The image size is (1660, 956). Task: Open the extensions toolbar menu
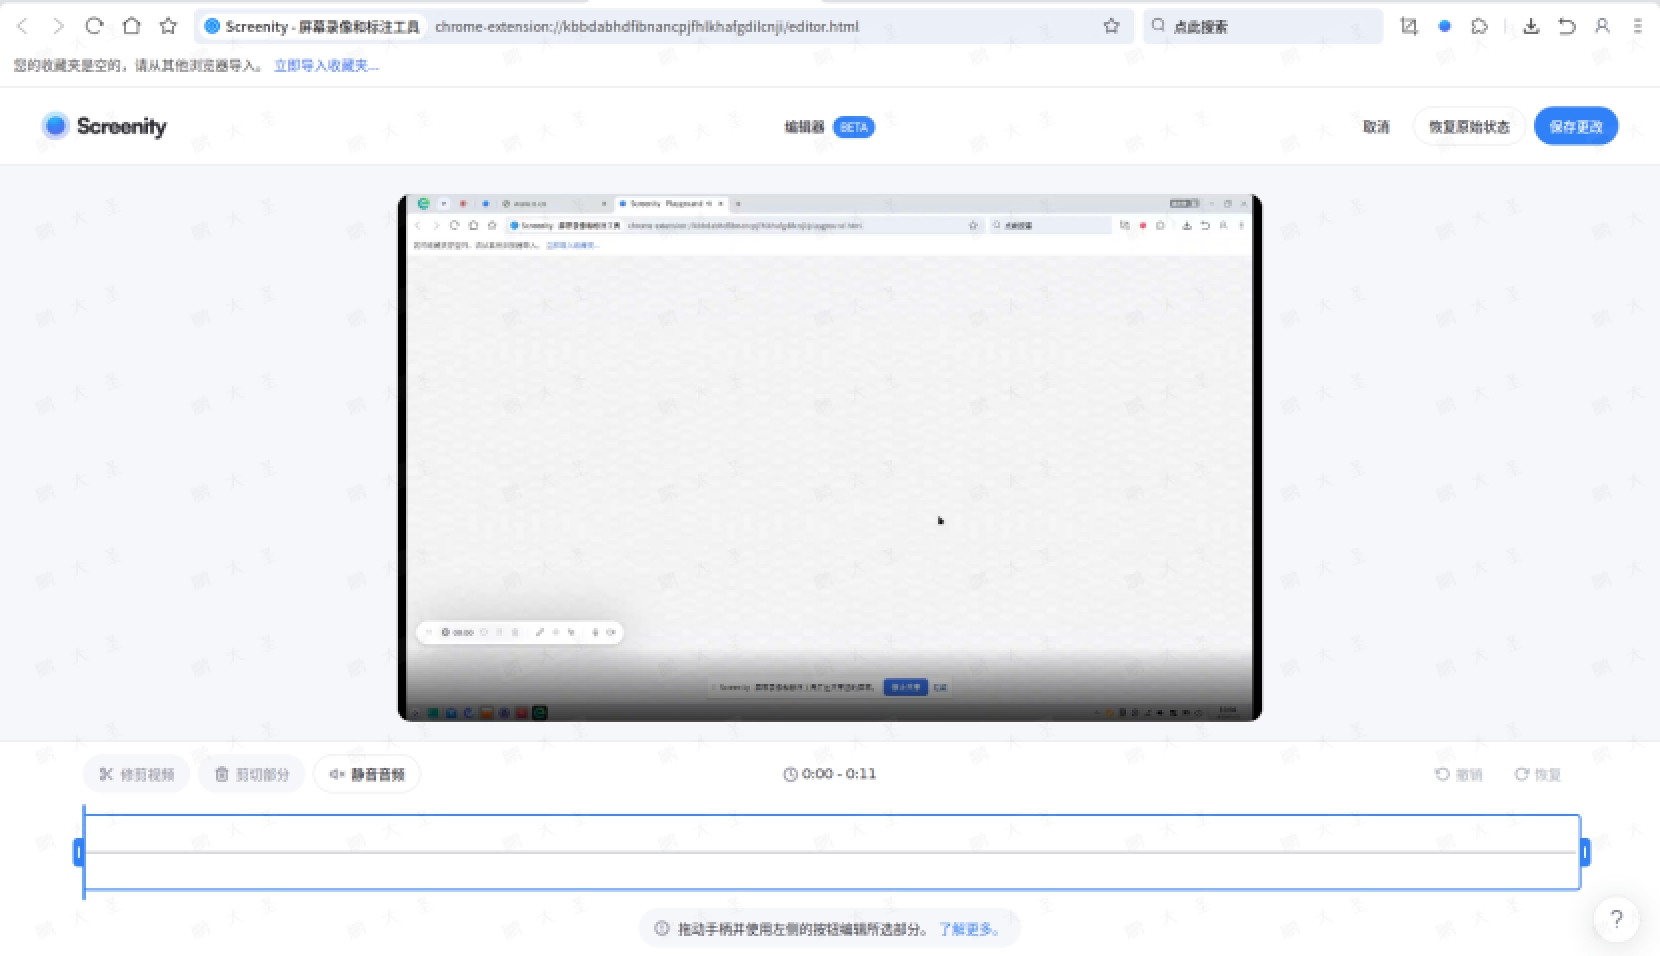pyautogui.click(x=1479, y=26)
